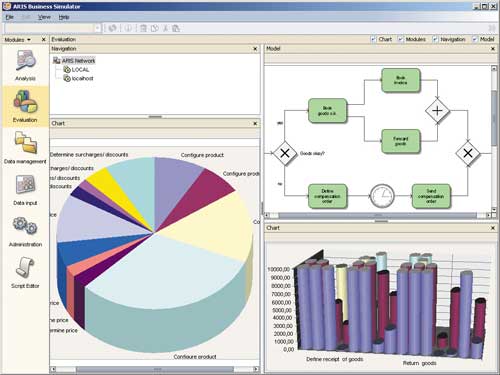Click the ARIS Network root icon

[57, 61]
